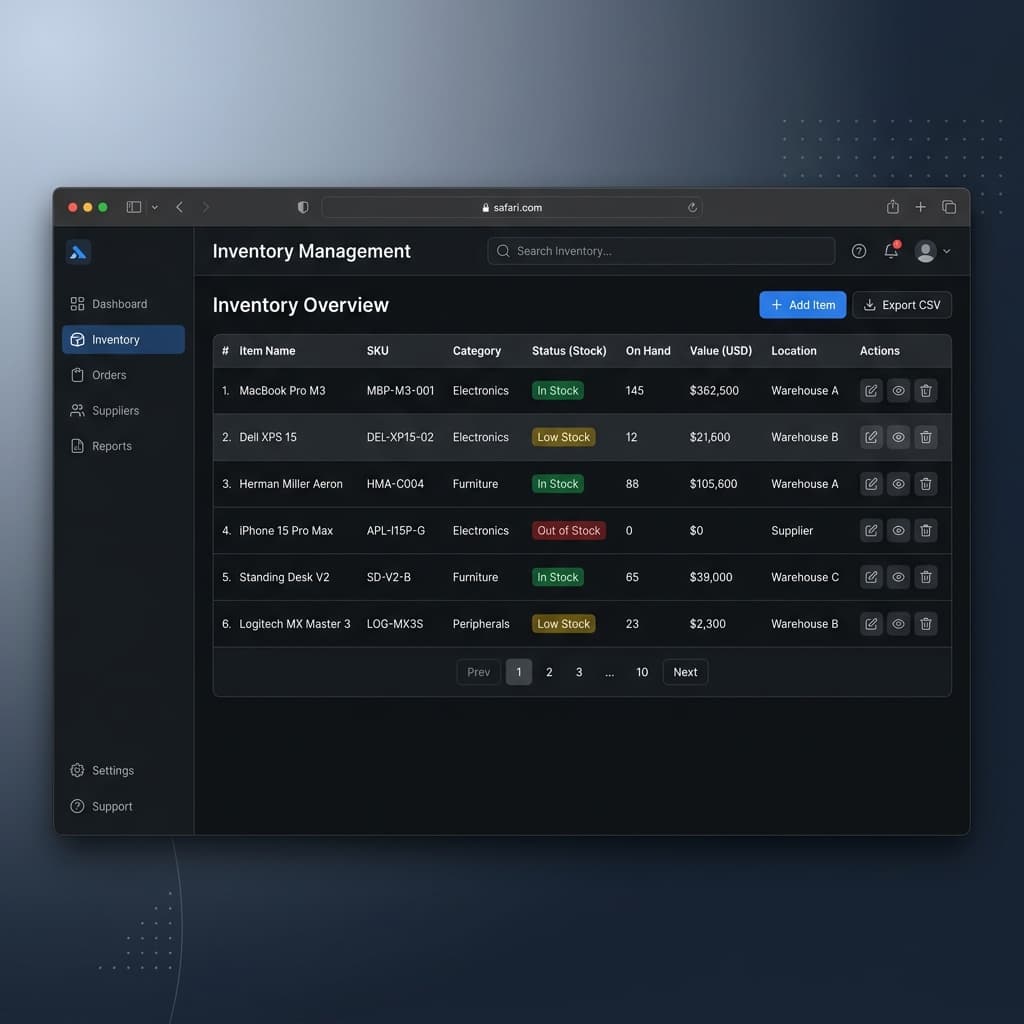
Task: Edit the Herman Miller Aeron row
Action: coord(871,484)
